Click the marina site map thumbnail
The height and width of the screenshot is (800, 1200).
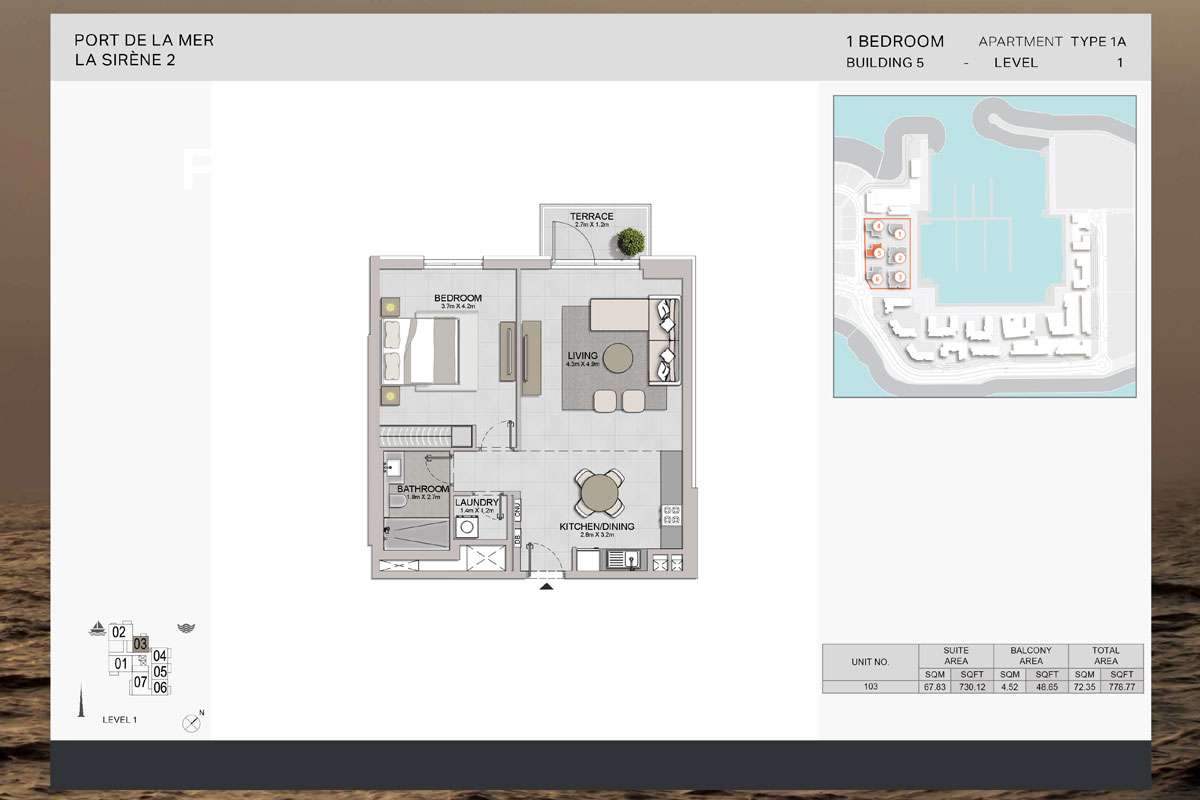point(984,246)
